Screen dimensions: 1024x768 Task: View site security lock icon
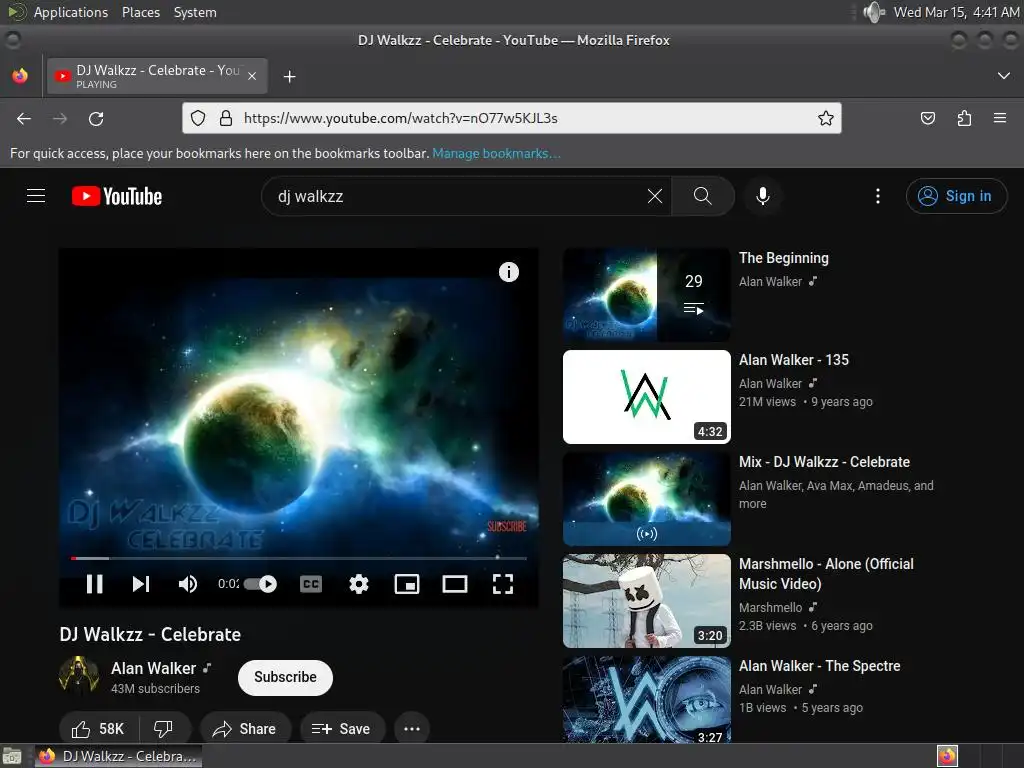tap(226, 118)
